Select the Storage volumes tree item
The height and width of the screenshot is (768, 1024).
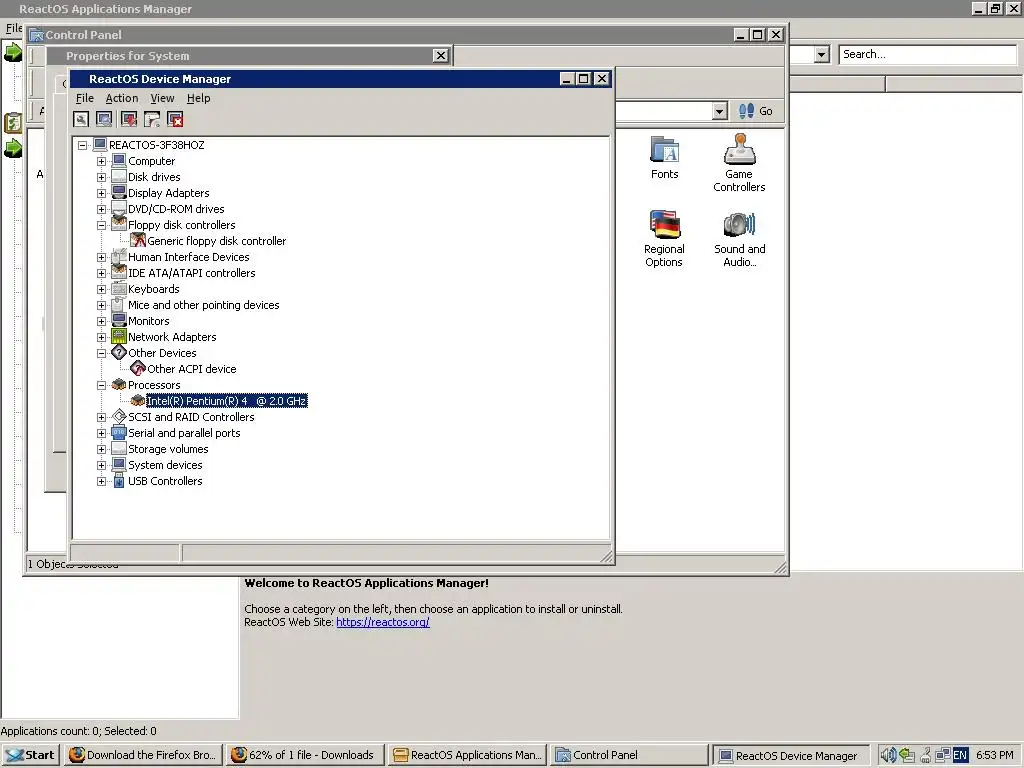(x=168, y=449)
